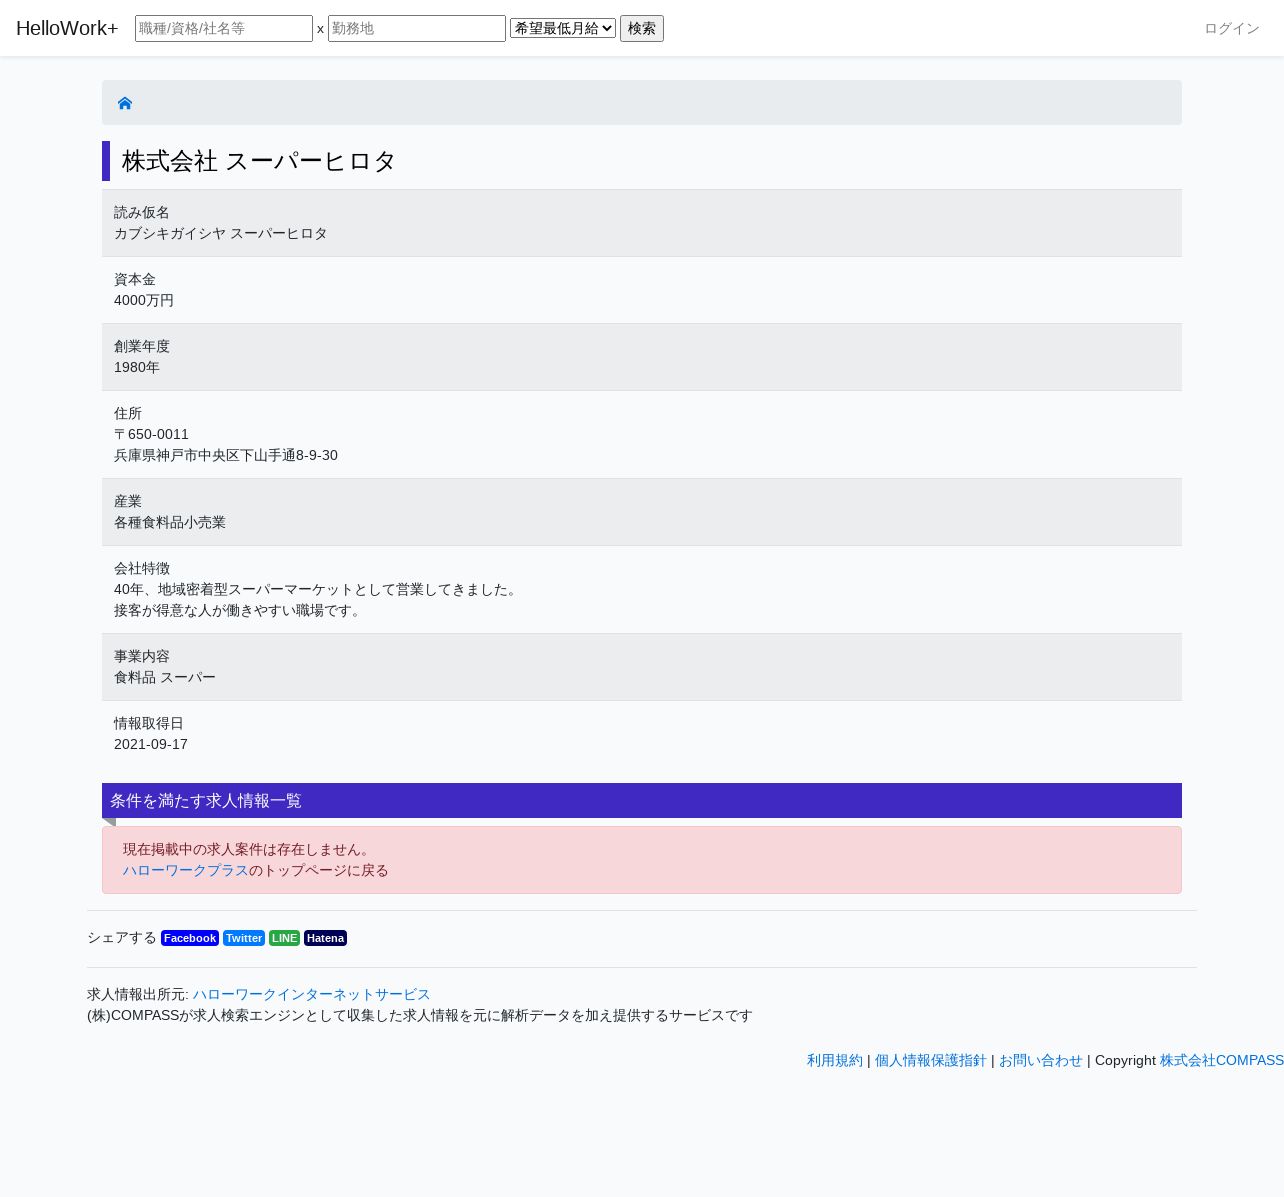Click the 産業 field label

128,501
